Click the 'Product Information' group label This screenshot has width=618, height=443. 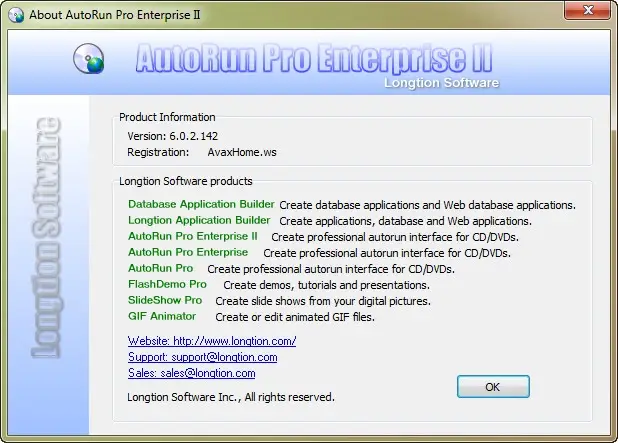point(167,117)
